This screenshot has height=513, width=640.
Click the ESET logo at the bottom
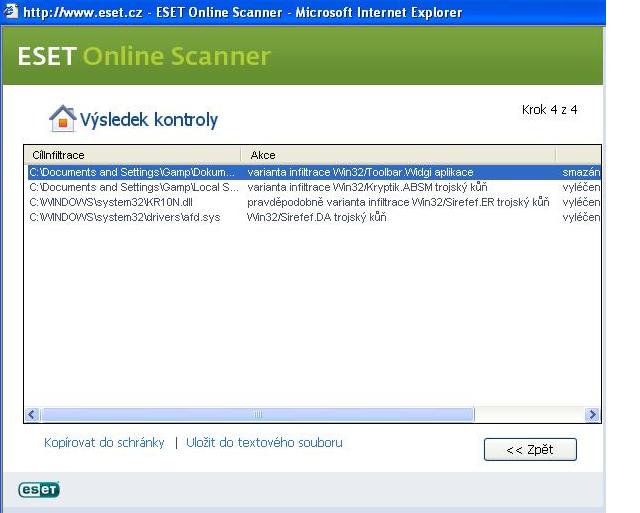tap(39, 489)
